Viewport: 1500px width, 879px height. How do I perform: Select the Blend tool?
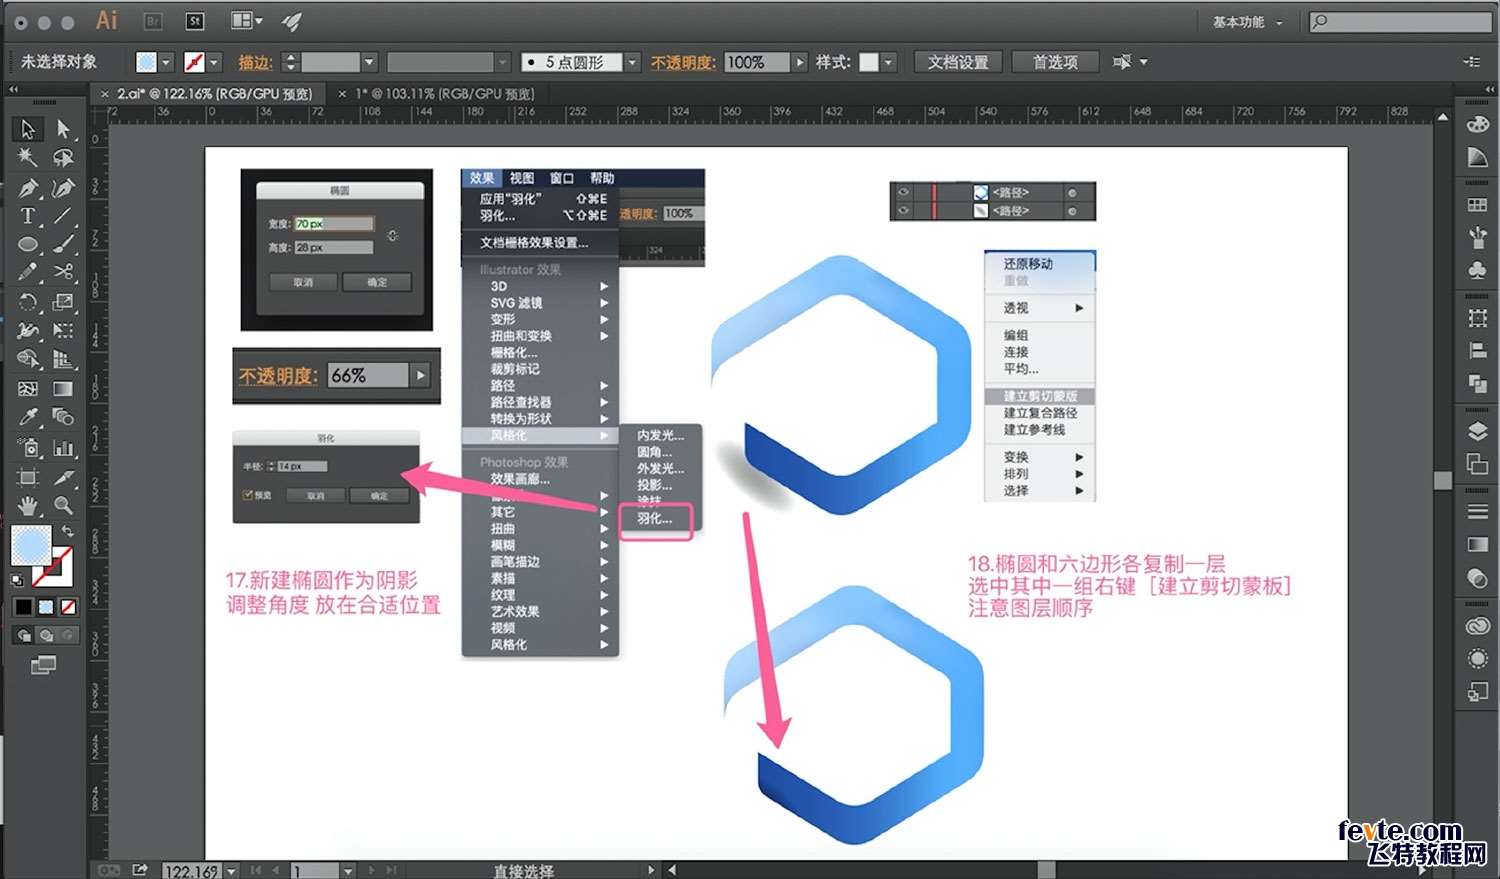pos(63,418)
